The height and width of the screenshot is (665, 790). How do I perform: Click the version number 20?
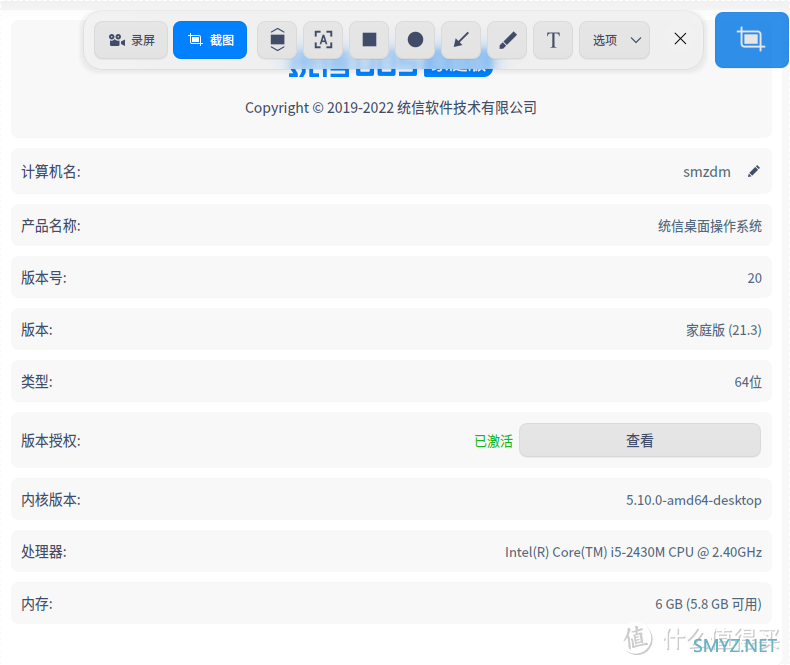pyautogui.click(x=754, y=278)
